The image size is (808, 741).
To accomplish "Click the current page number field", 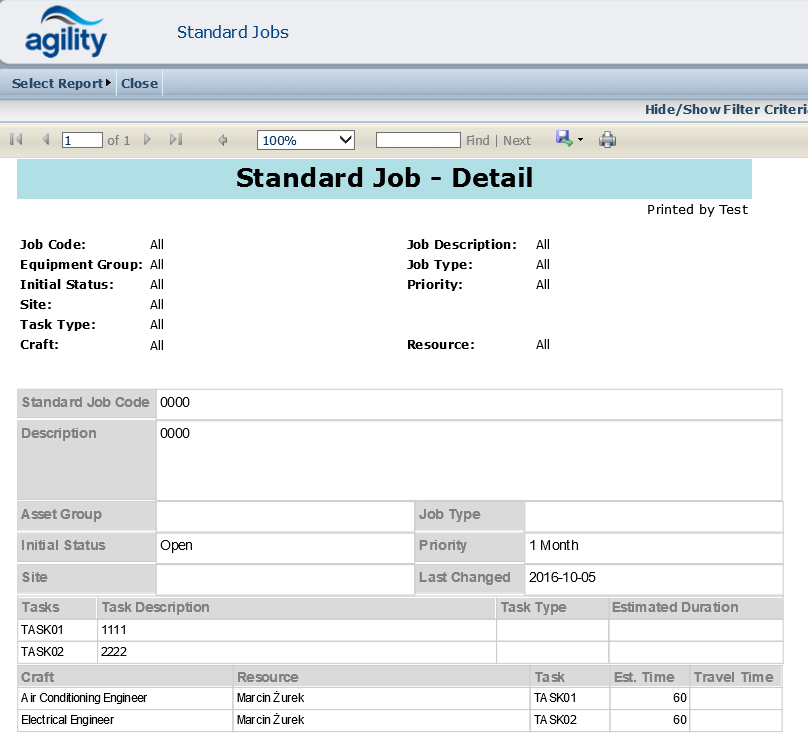I will point(82,140).
